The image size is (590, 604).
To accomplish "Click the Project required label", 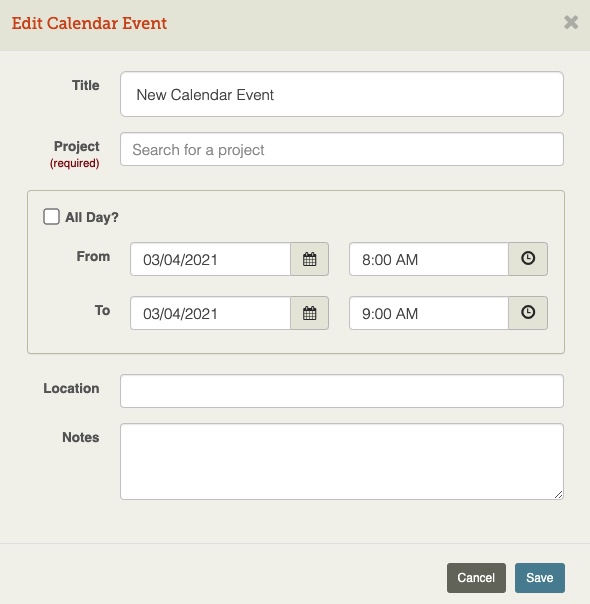I will click(x=75, y=154).
